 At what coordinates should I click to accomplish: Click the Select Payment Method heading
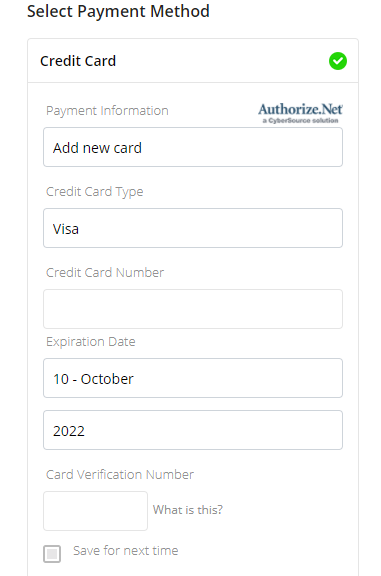coord(118,11)
